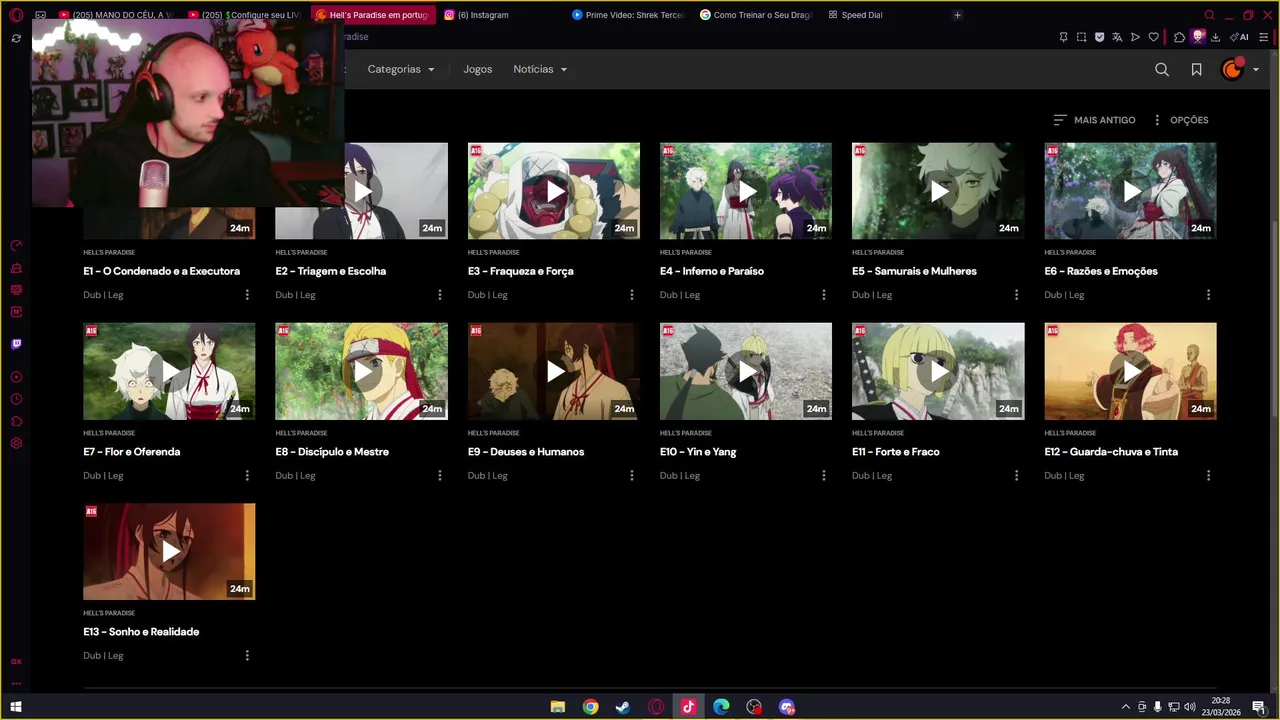Open more options for E12 episode
The image size is (1280, 720).
point(1208,476)
